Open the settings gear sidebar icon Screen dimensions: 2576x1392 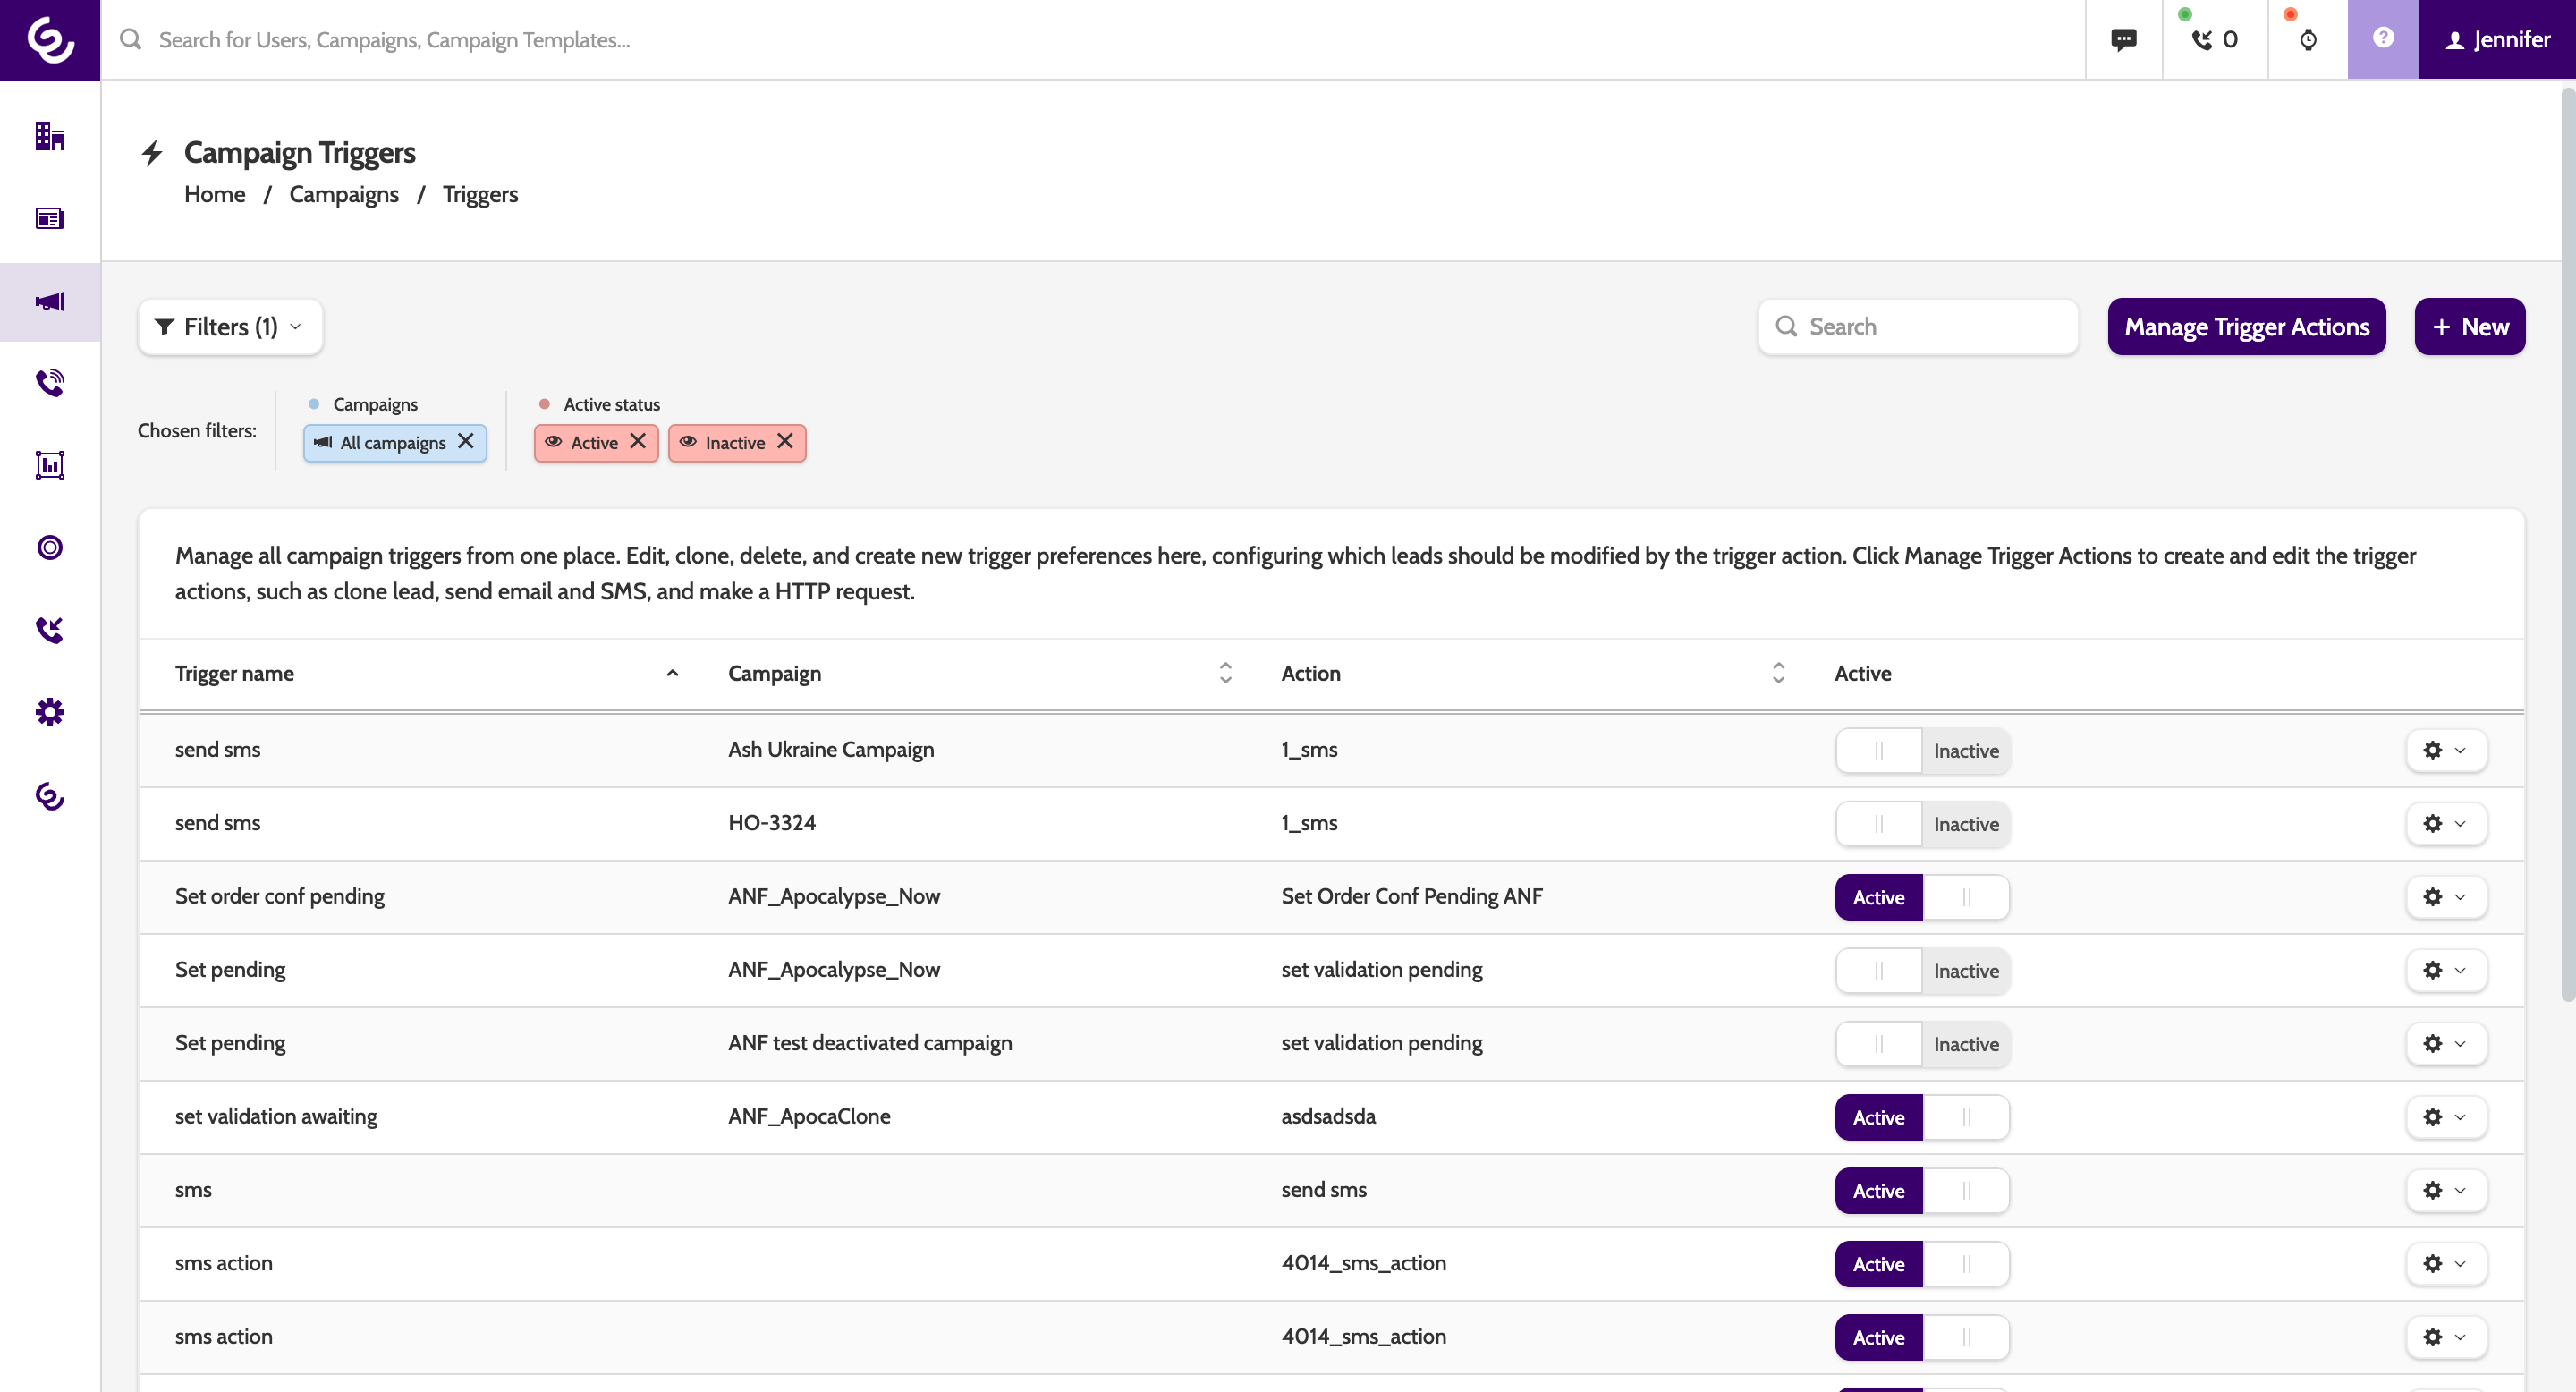coord(50,712)
